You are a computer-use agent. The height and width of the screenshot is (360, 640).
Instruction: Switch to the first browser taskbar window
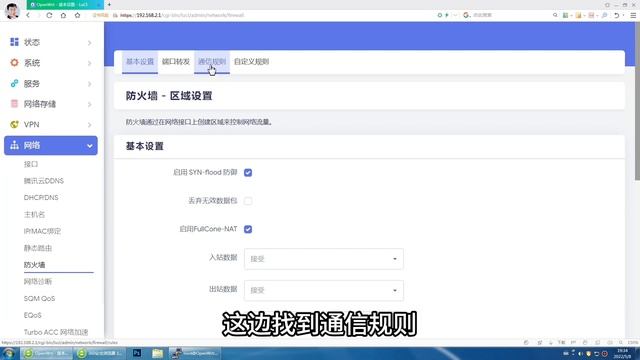46,353
